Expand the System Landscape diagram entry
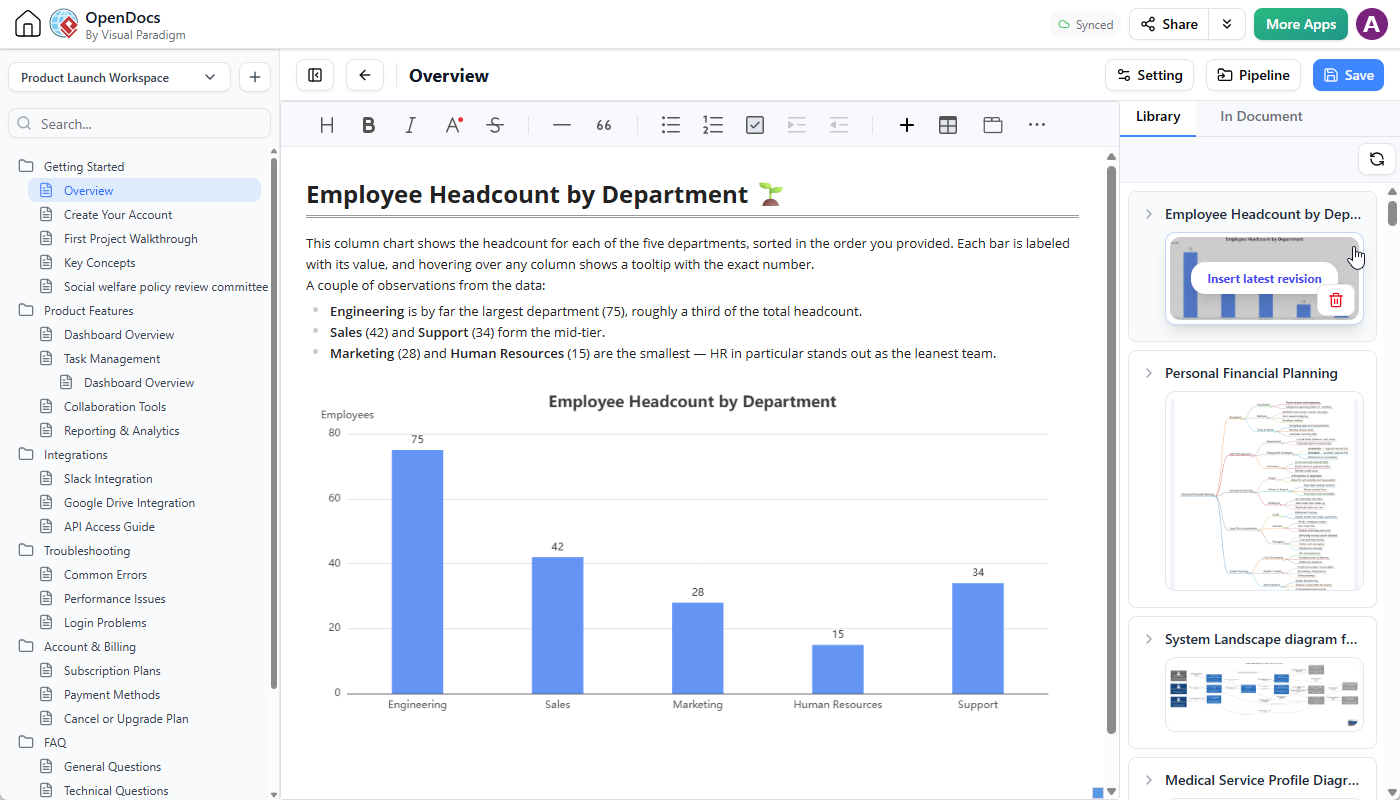This screenshot has height=800, width=1400. 1149,639
